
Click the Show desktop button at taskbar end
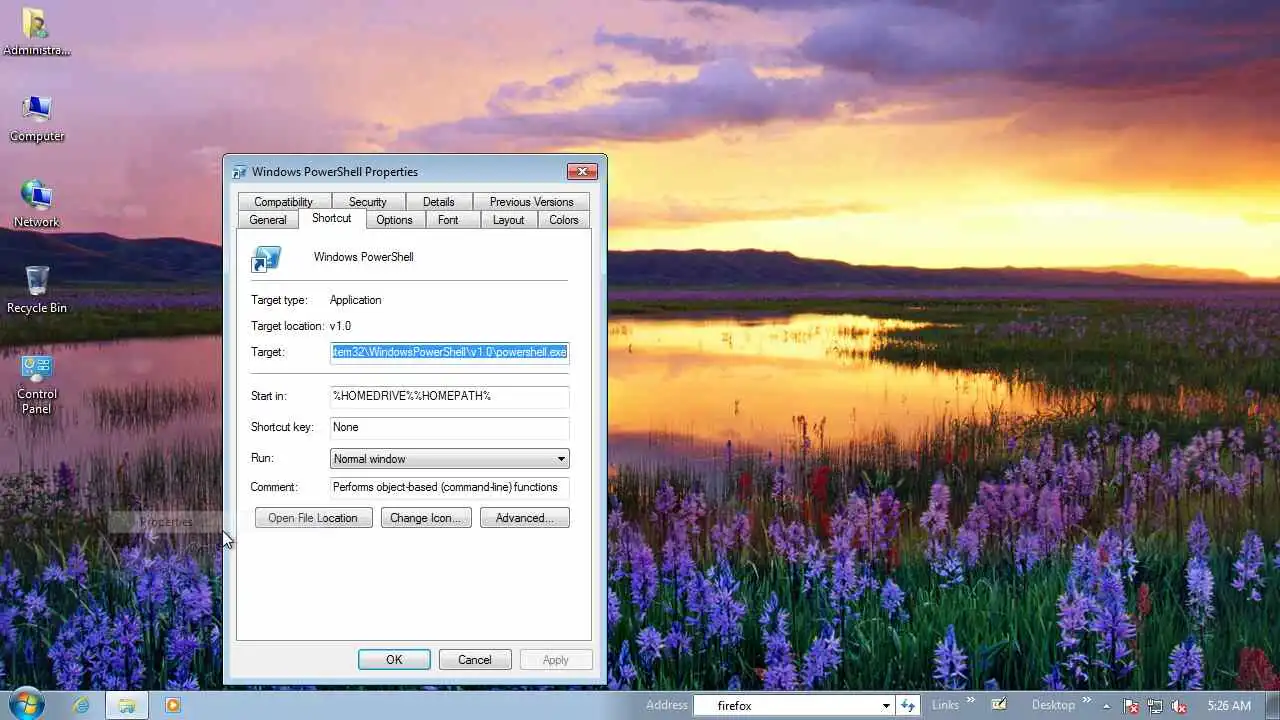(x=1272, y=705)
